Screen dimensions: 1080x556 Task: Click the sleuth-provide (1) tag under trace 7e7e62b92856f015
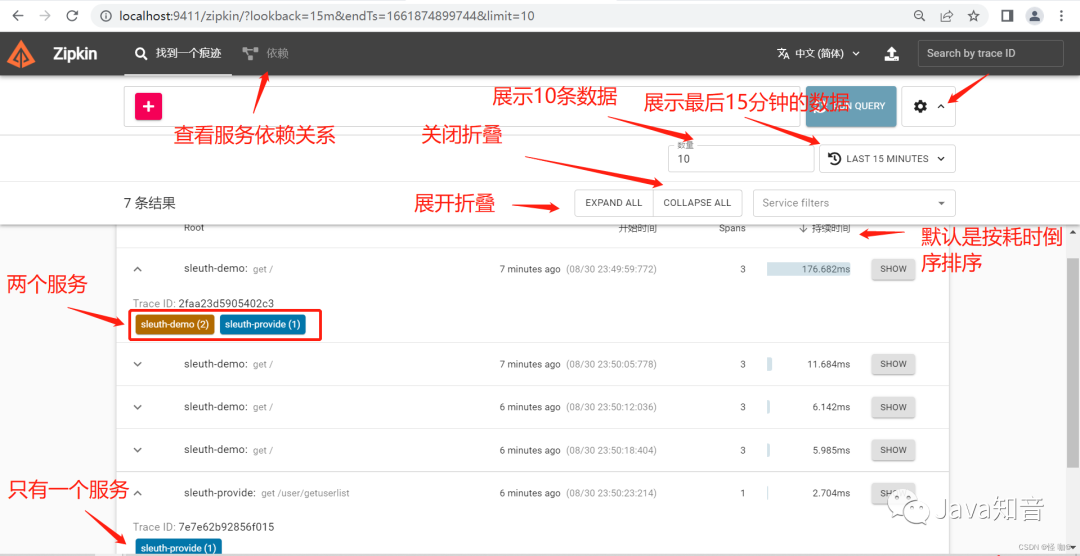click(178, 548)
